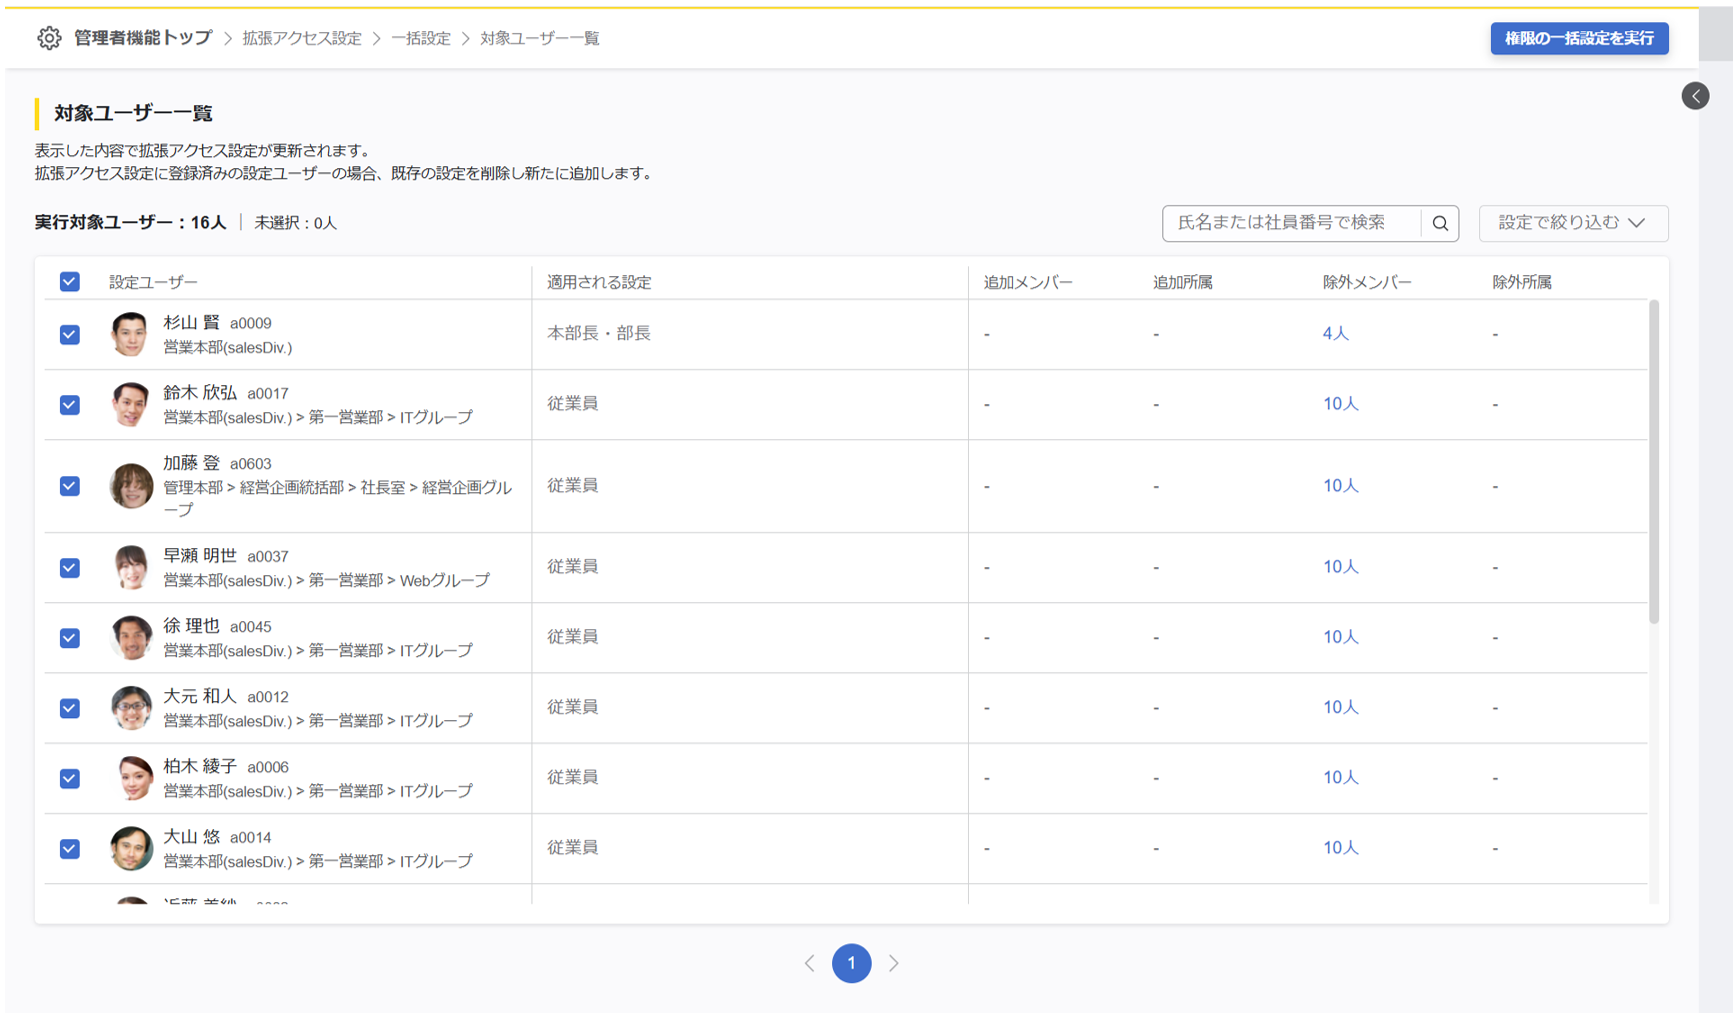Click the settings gear icon in breadcrumb
The image size is (1734, 1014).
click(x=49, y=38)
